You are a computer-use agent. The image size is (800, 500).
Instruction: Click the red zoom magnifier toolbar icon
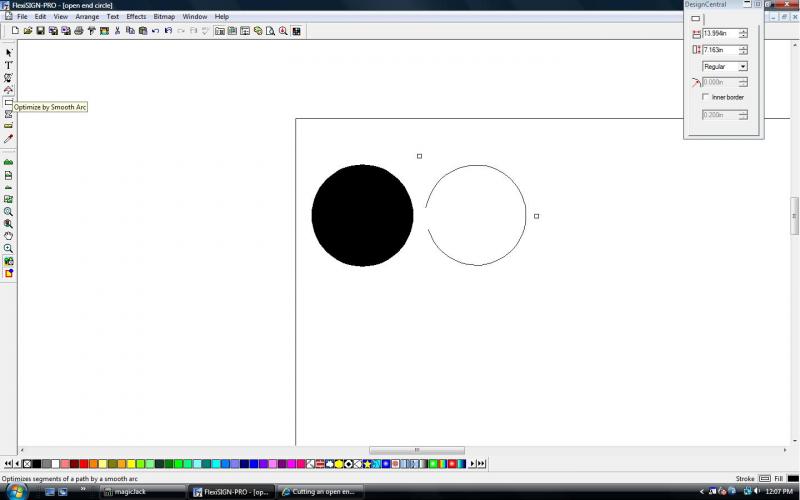click(x=283, y=31)
